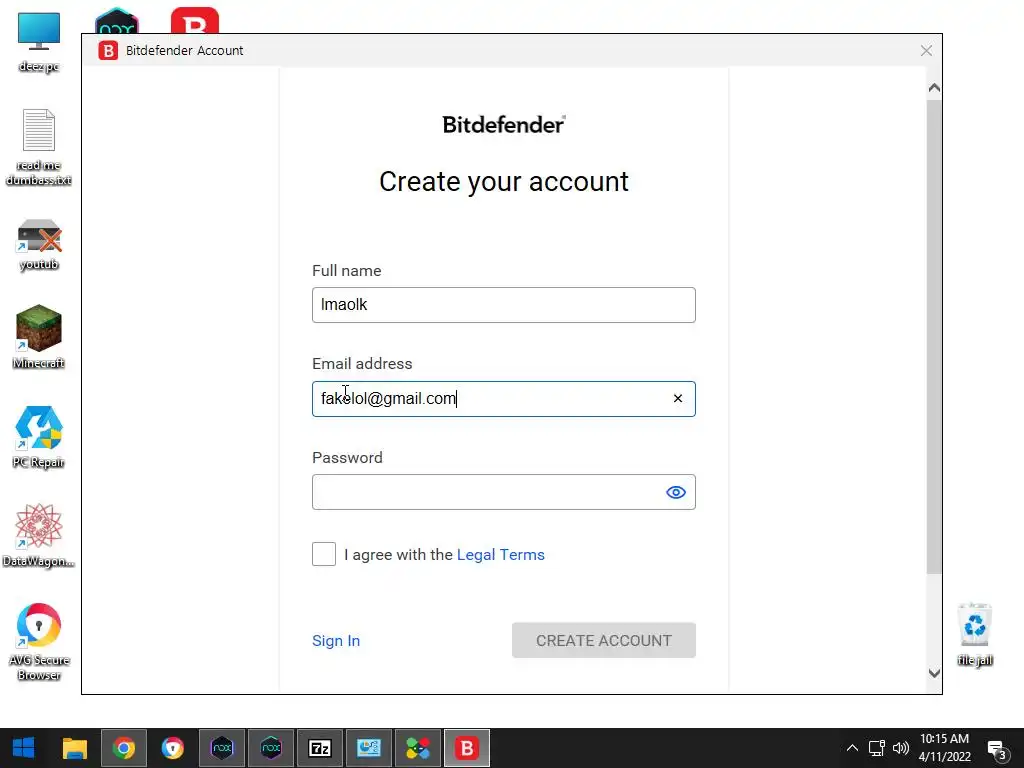Image resolution: width=1024 pixels, height=768 pixels.
Task: Open the youtub shortcut icon
Action: click(x=39, y=245)
